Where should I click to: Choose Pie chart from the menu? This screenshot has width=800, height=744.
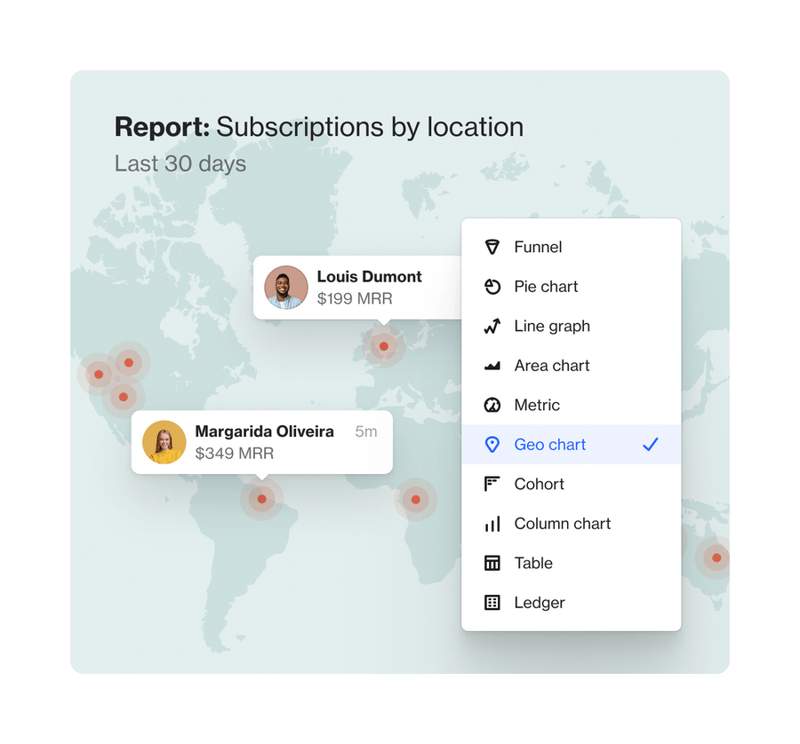tap(544, 287)
